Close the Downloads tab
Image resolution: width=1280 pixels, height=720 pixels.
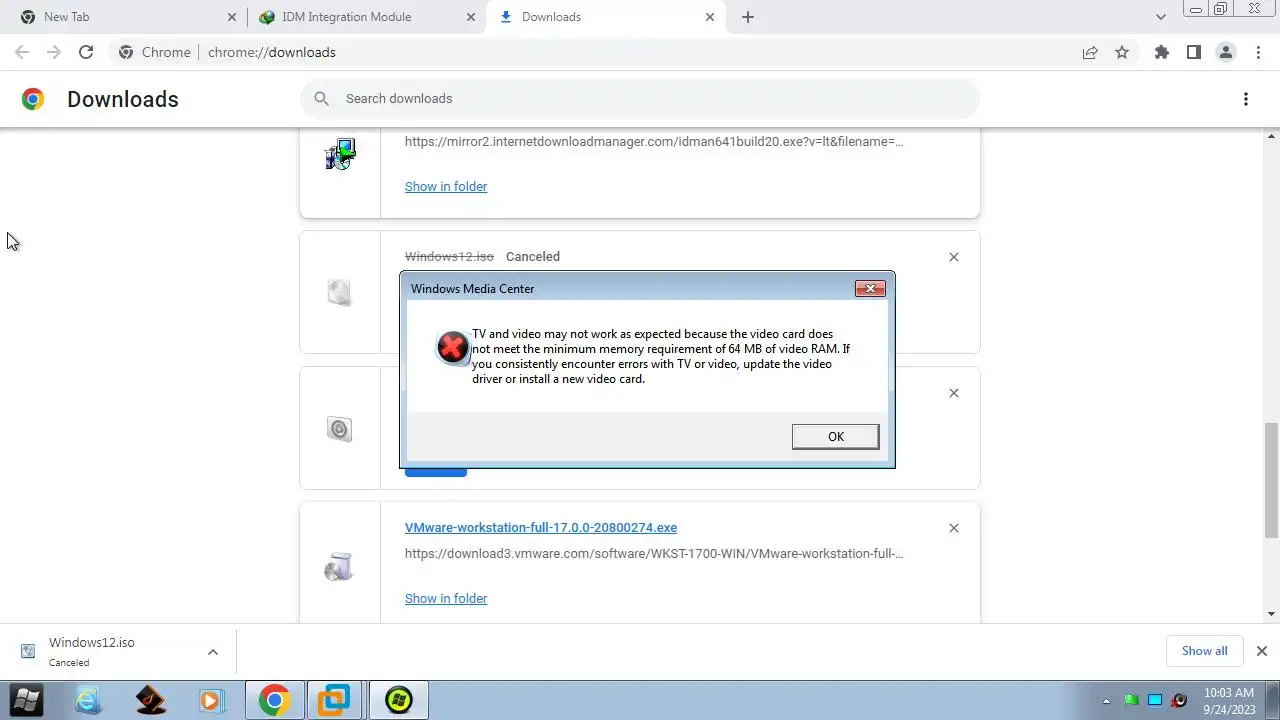pyautogui.click(x=710, y=17)
